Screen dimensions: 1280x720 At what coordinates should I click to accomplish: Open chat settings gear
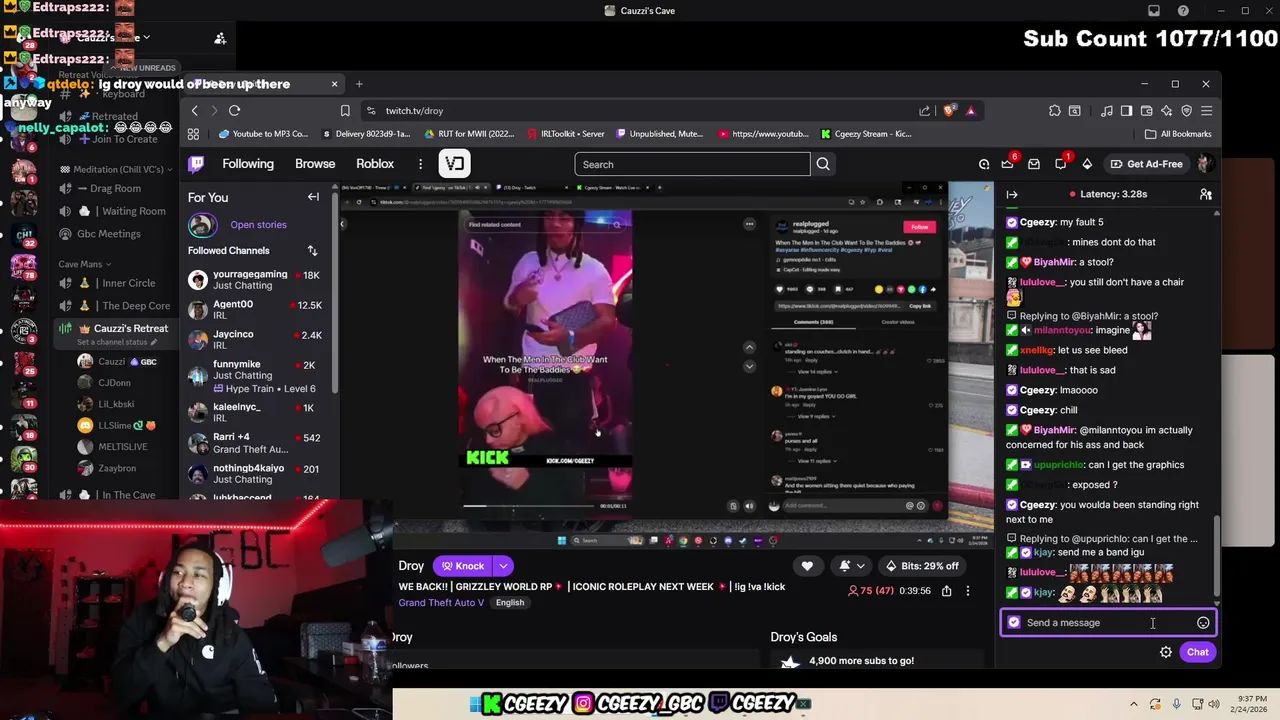pyautogui.click(x=1166, y=652)
